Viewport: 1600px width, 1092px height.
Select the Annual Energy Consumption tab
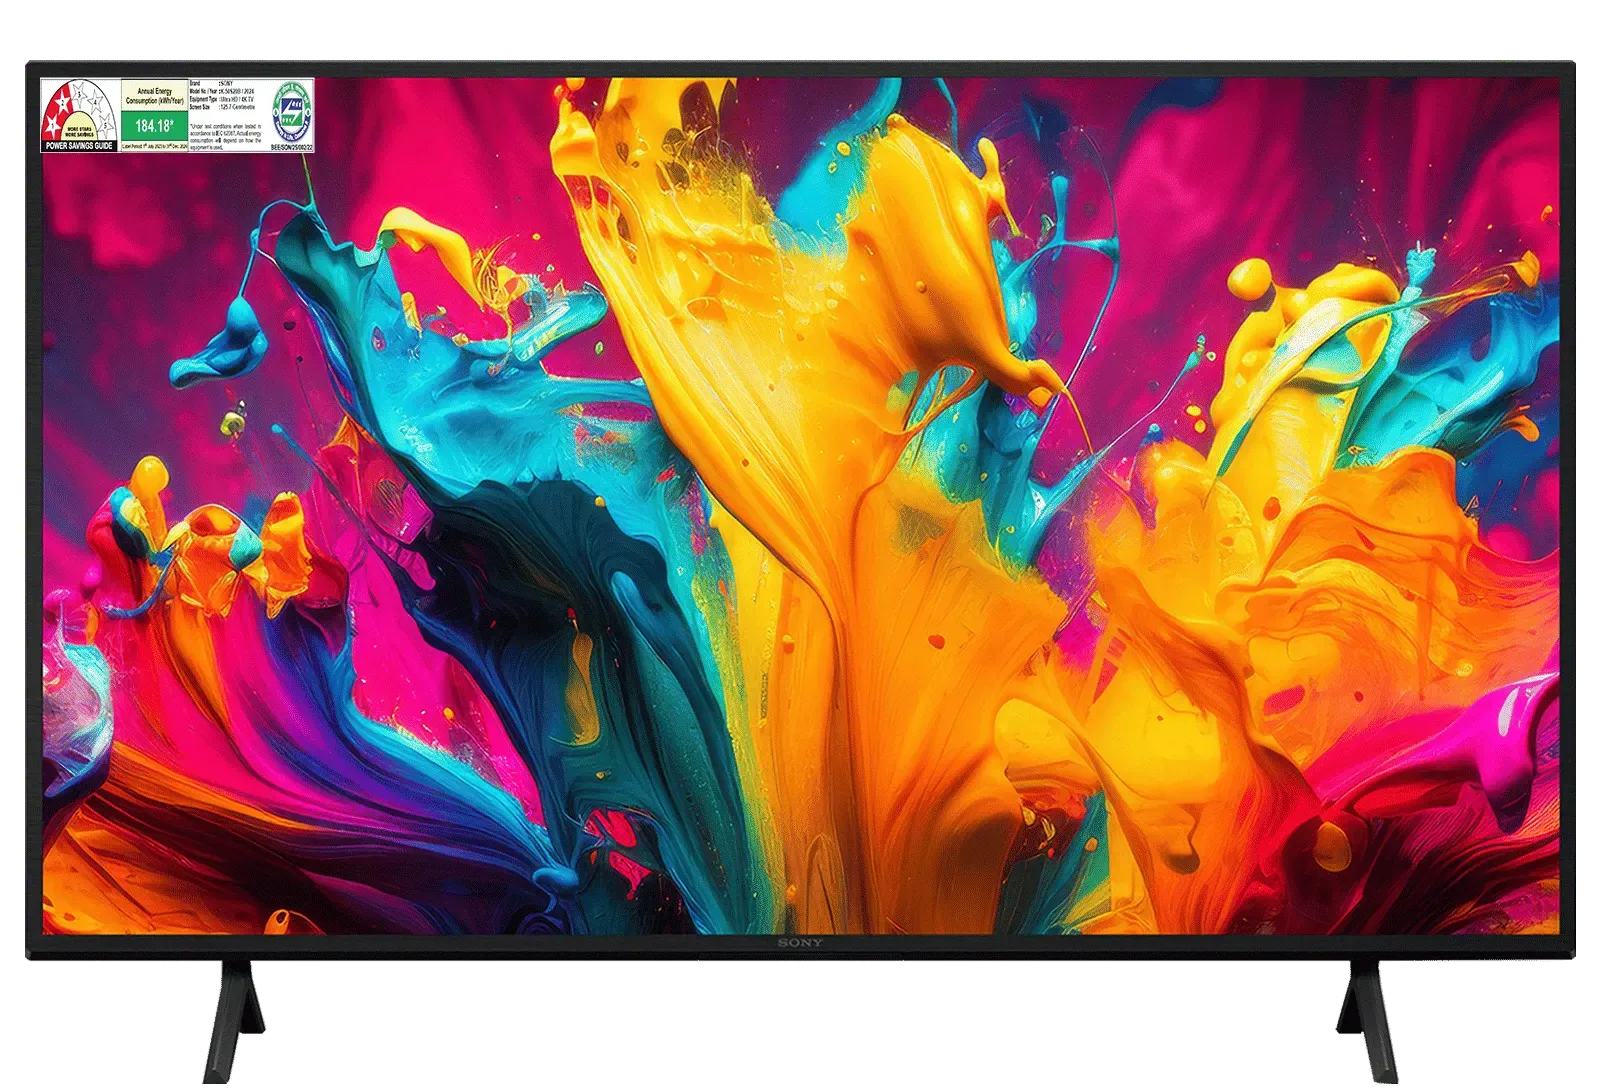(155, 95)
